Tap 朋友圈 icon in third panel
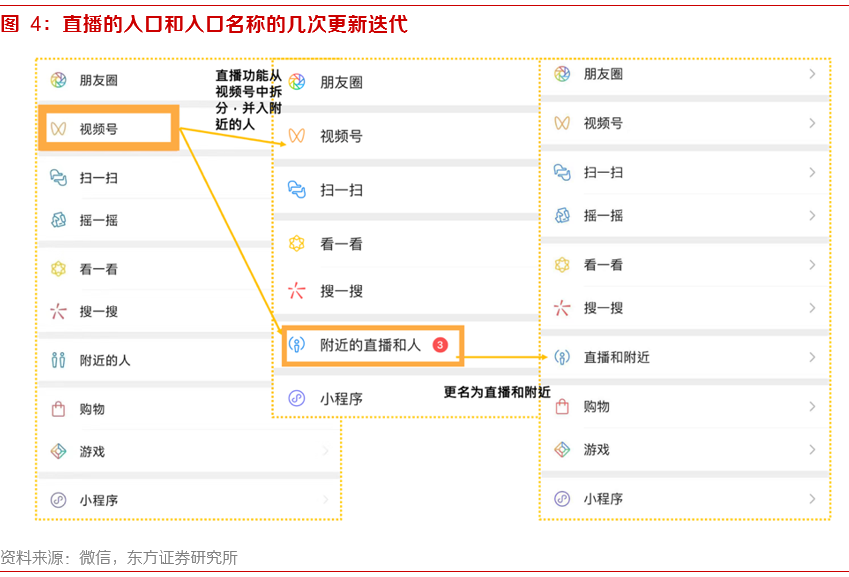The image size is (849, 577). coord(562,74)
